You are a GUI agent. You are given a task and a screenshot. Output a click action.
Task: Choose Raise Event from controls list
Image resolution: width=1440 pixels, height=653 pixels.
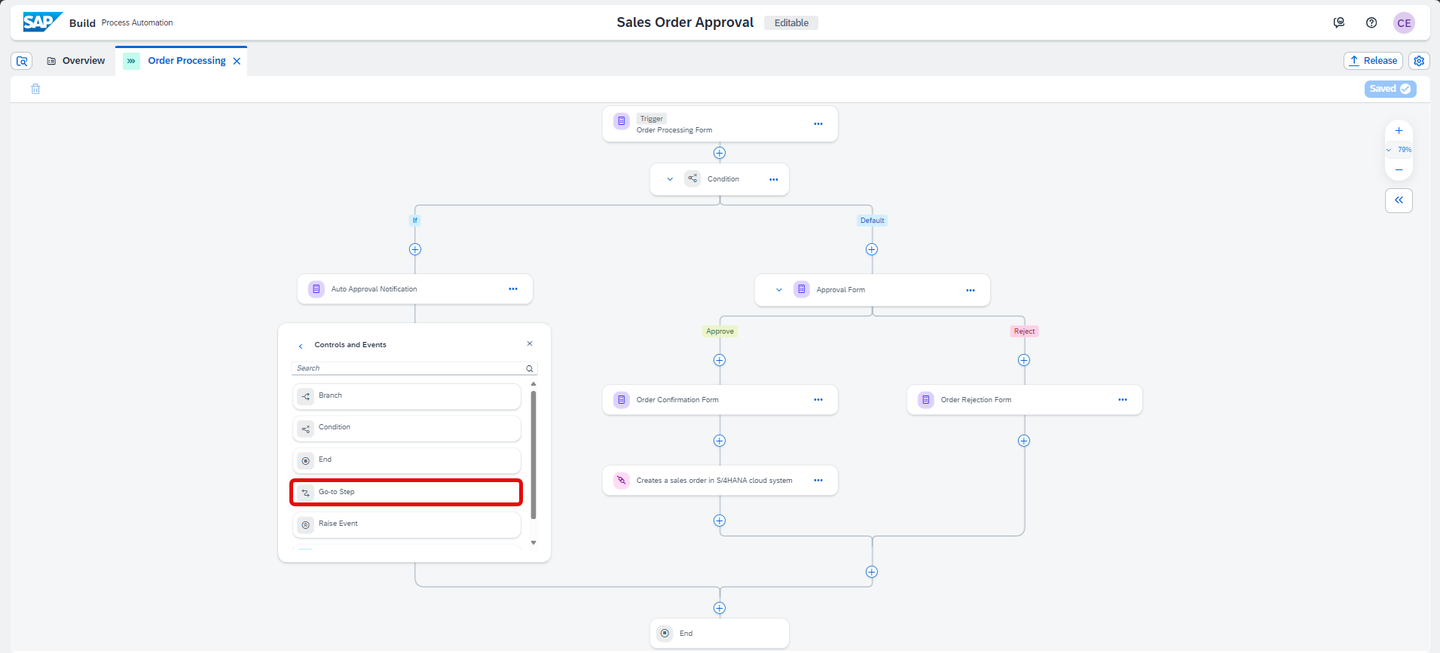pos(407,524)
